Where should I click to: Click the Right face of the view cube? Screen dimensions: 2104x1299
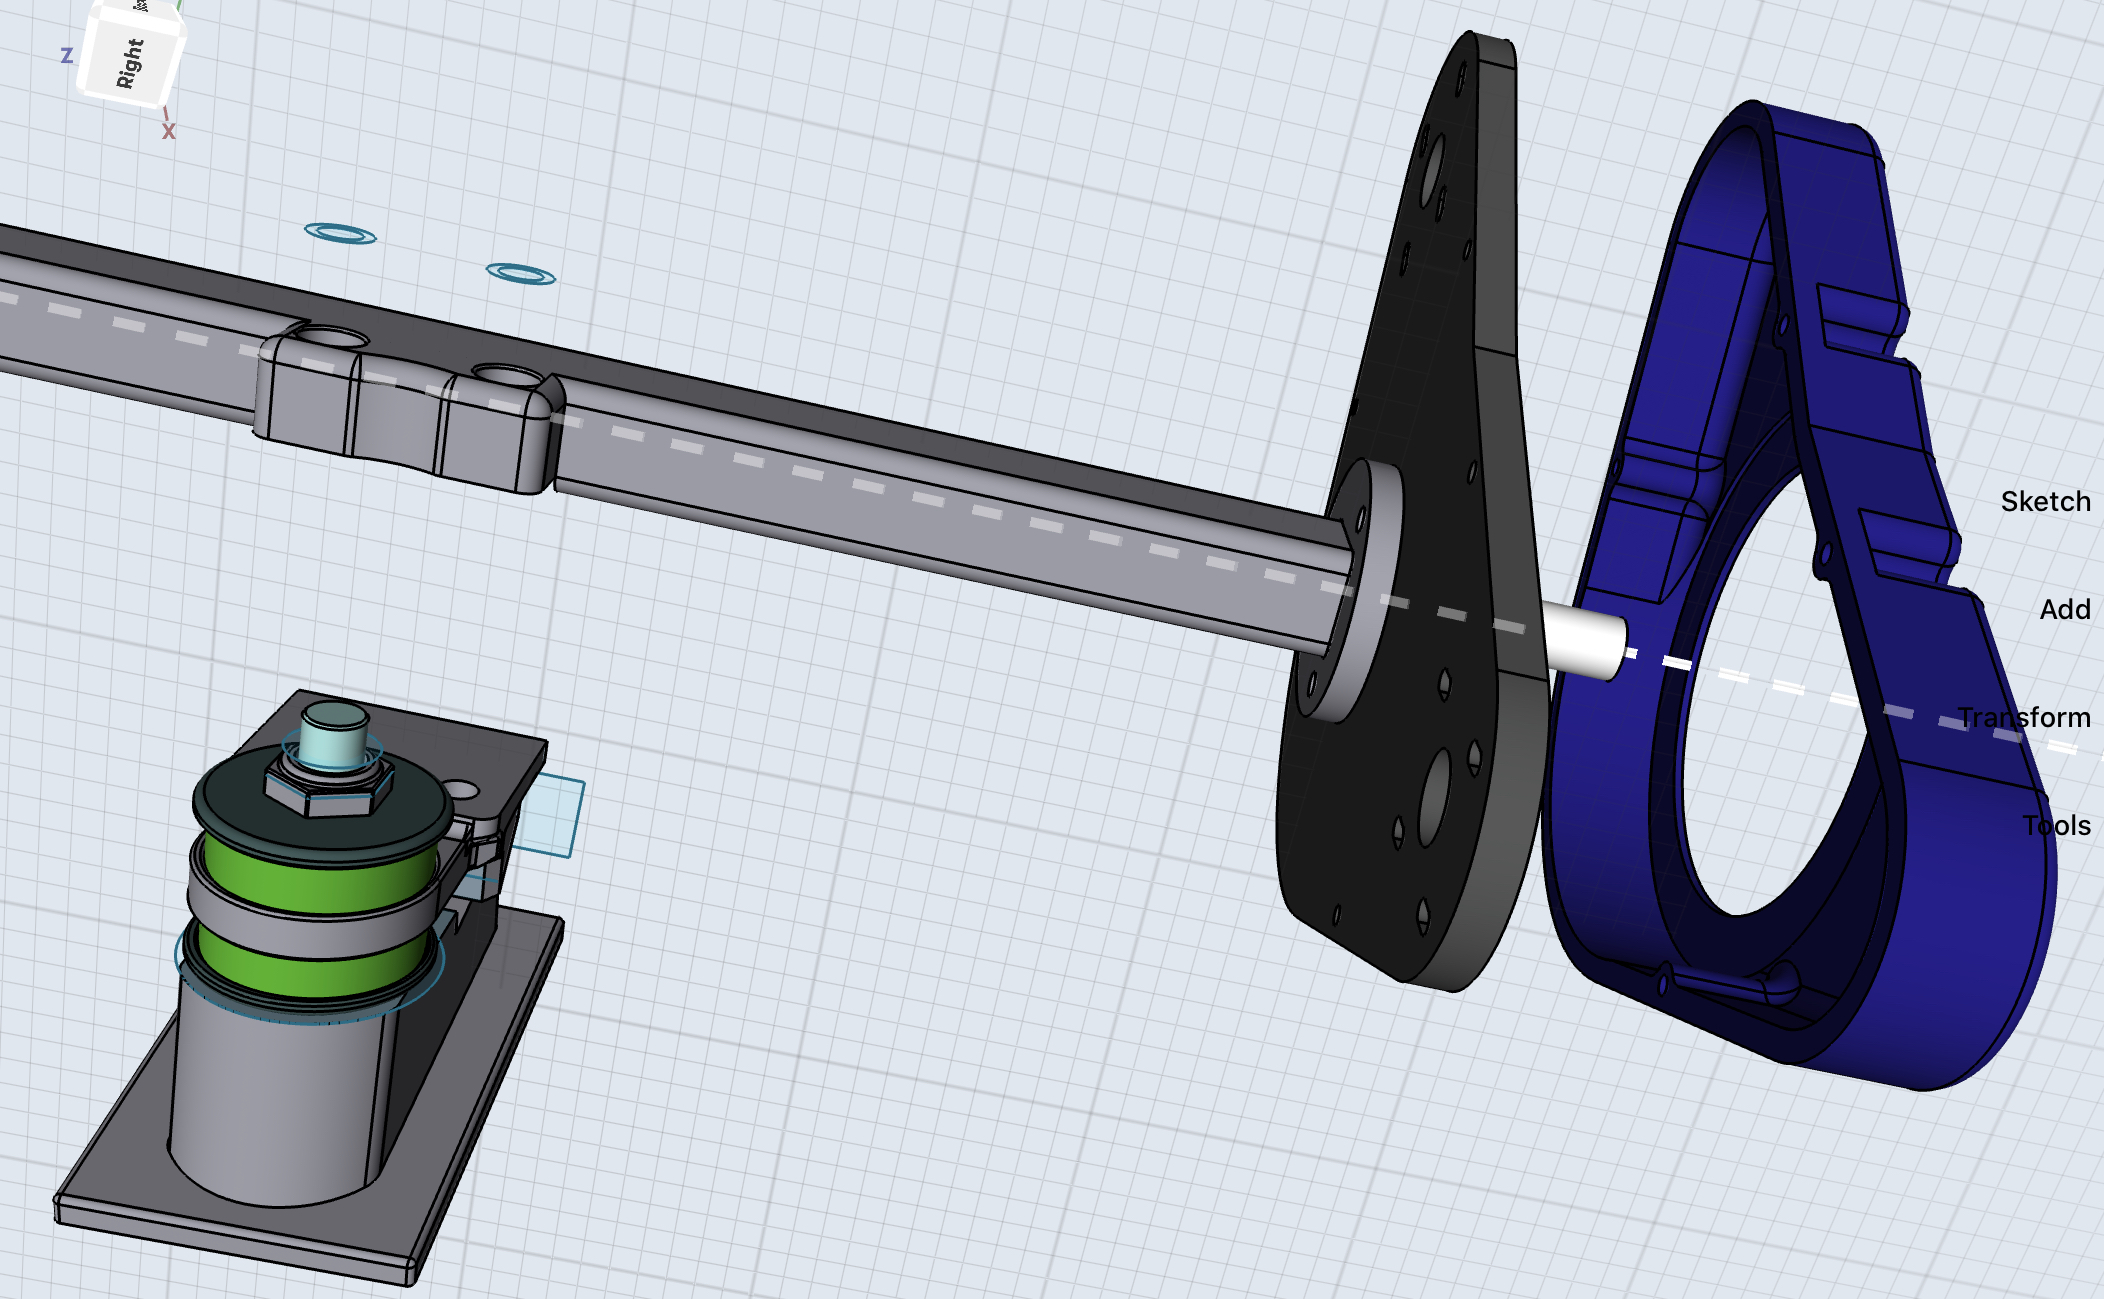coord(131,64)
